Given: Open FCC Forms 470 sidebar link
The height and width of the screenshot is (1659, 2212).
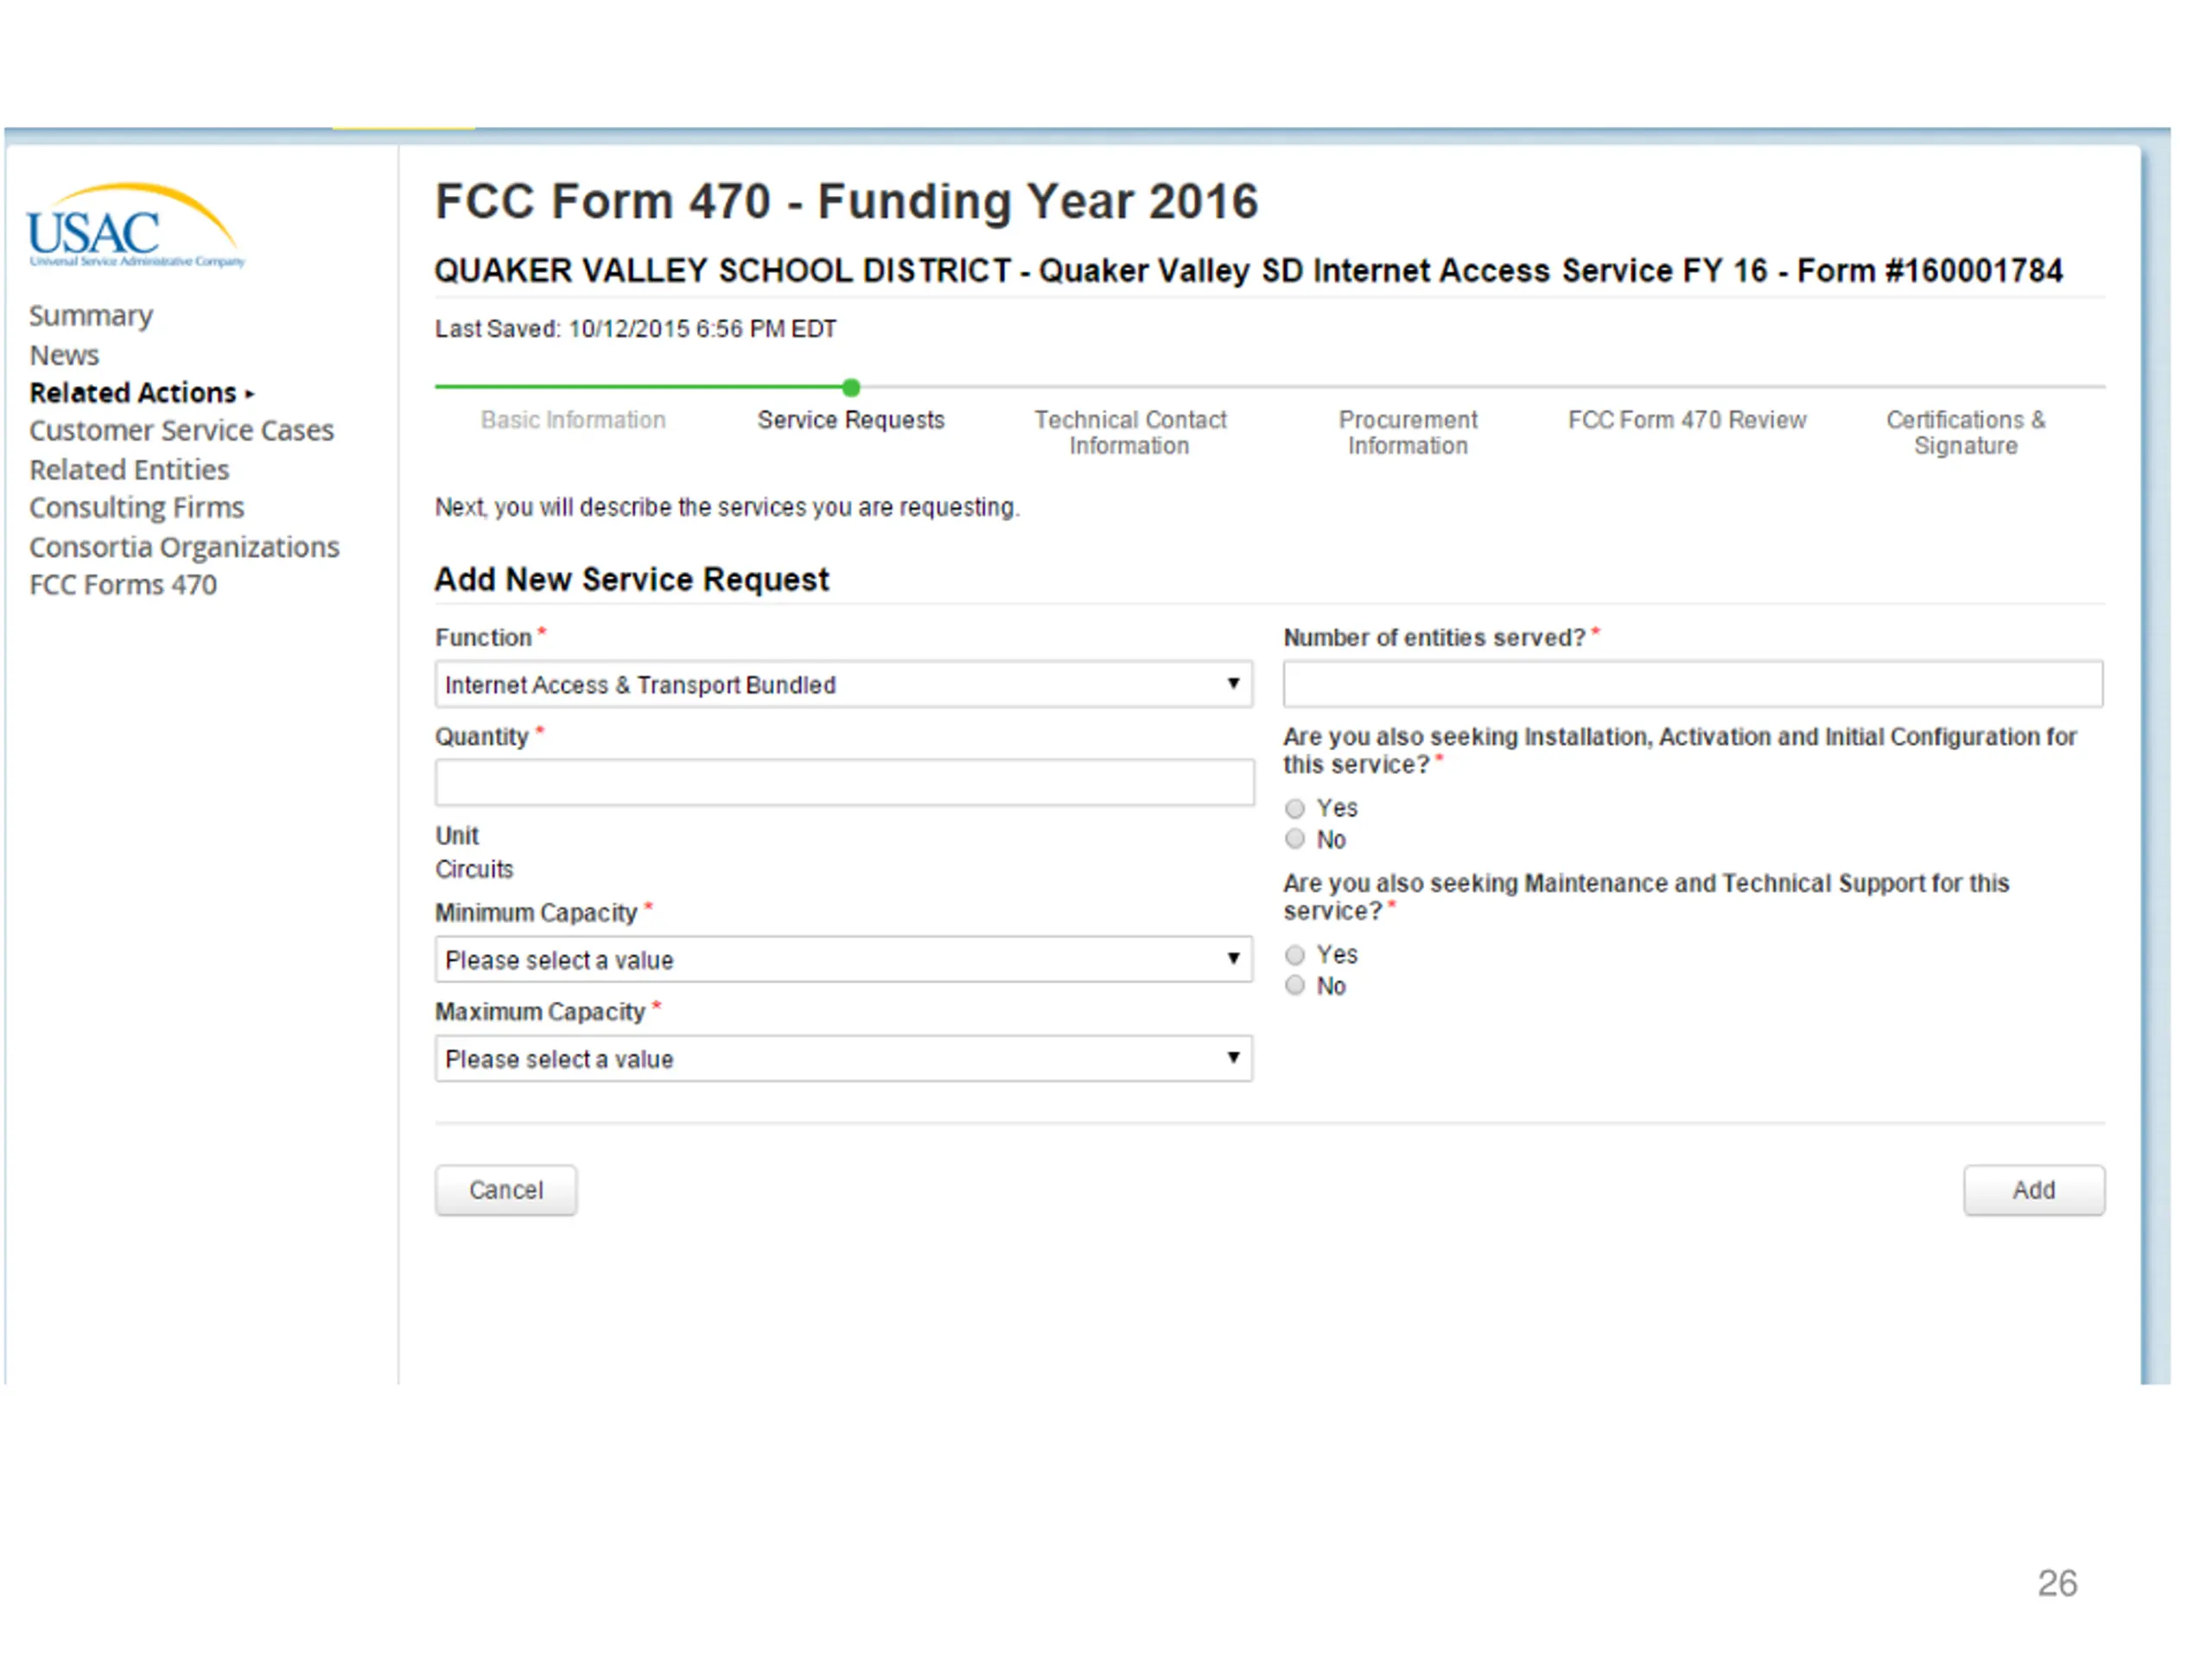Looking at the screenshot, I should [x=123, y=585].
